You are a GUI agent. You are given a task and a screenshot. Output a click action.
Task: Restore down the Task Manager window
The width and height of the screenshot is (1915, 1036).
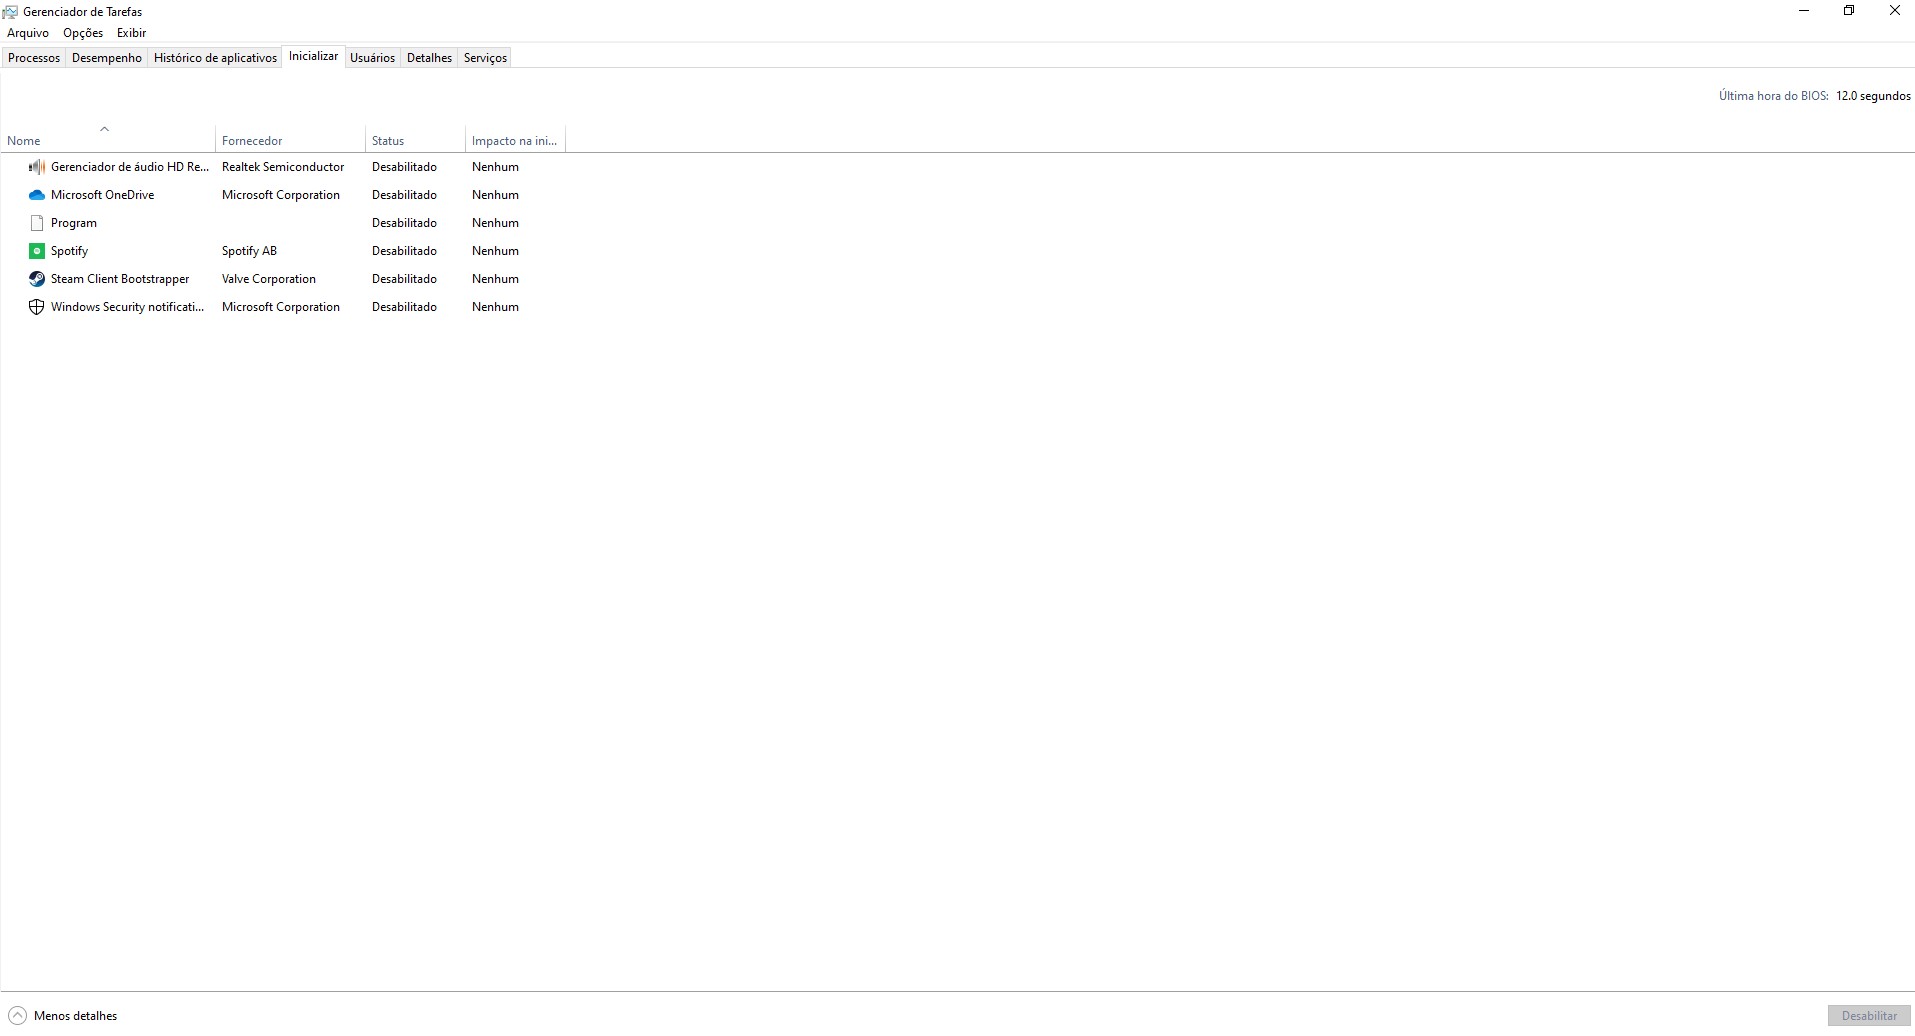[x=1849, y=11]
